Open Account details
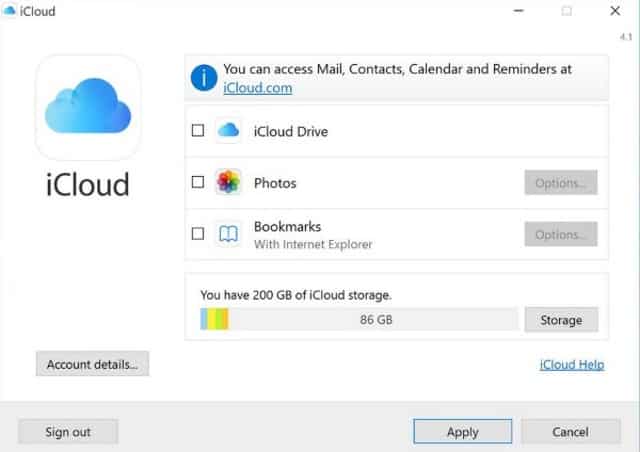 [x=93, y=364]
